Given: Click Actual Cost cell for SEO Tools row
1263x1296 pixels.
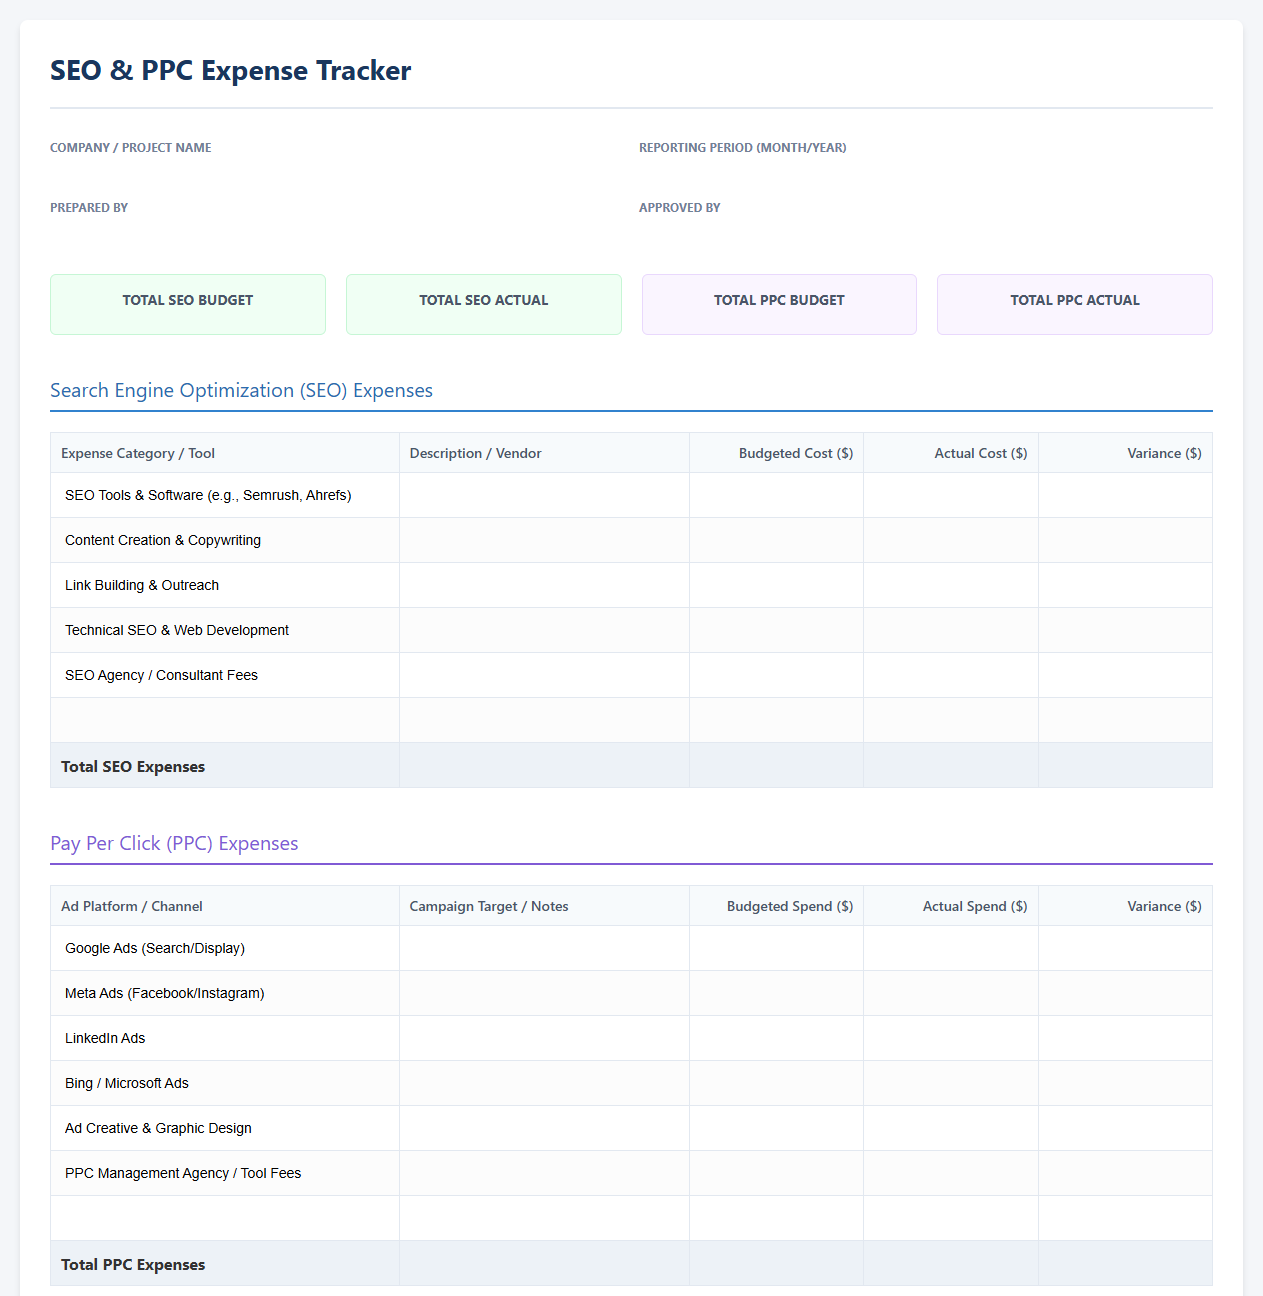Looking at the screenshot, I should tap(951, 495).
